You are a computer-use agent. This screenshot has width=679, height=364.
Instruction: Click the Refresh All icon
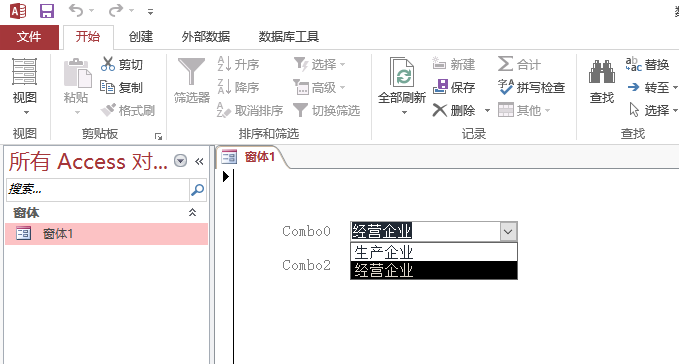click(x=402, y=72)
